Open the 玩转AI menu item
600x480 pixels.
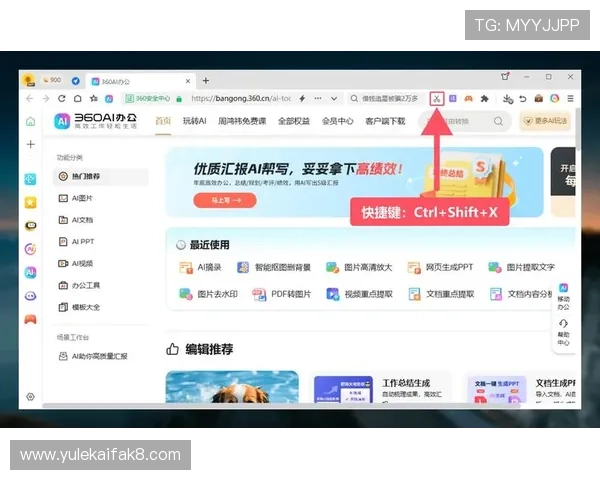tap(194, 121)
